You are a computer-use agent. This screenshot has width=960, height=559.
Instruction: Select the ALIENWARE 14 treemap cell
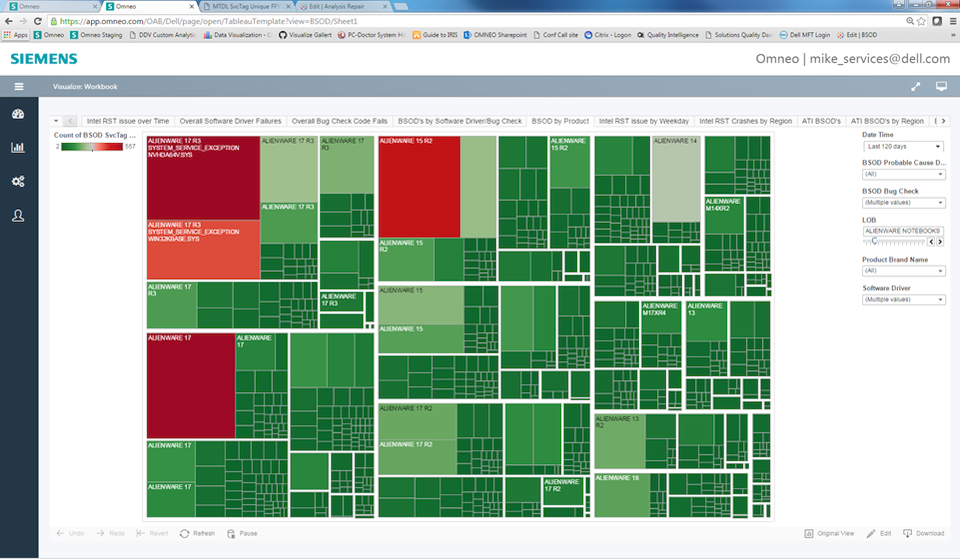[x=676, y=179]
